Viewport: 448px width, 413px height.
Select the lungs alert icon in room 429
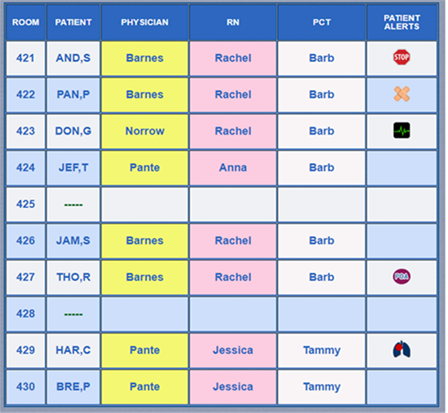coord(401,349)
